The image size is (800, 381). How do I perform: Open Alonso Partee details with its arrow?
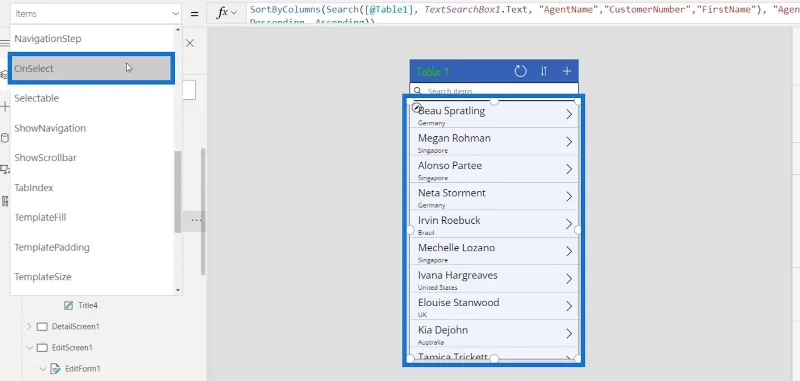click(569, 169)
